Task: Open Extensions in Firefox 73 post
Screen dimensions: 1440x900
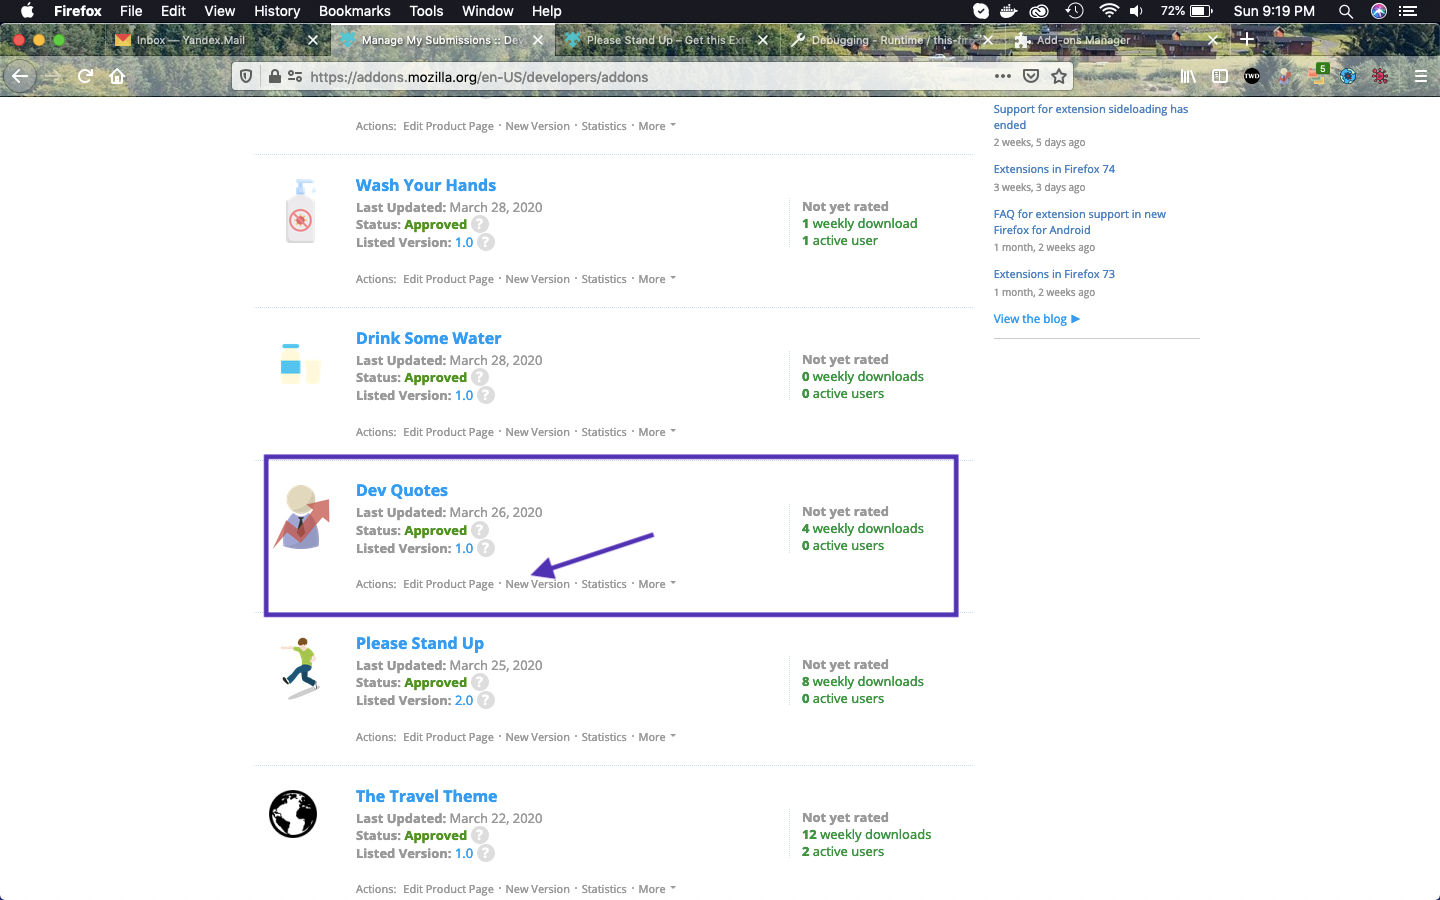Action: (1054, 274)
